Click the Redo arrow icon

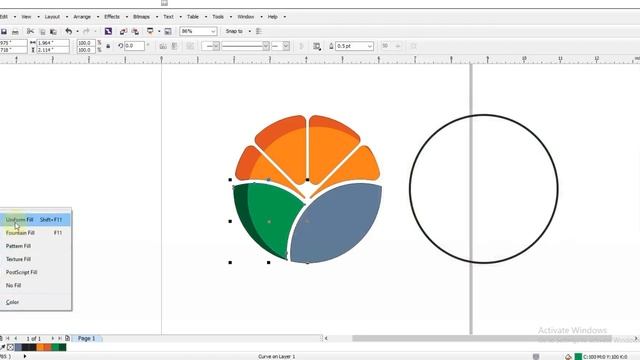(86, 31)
